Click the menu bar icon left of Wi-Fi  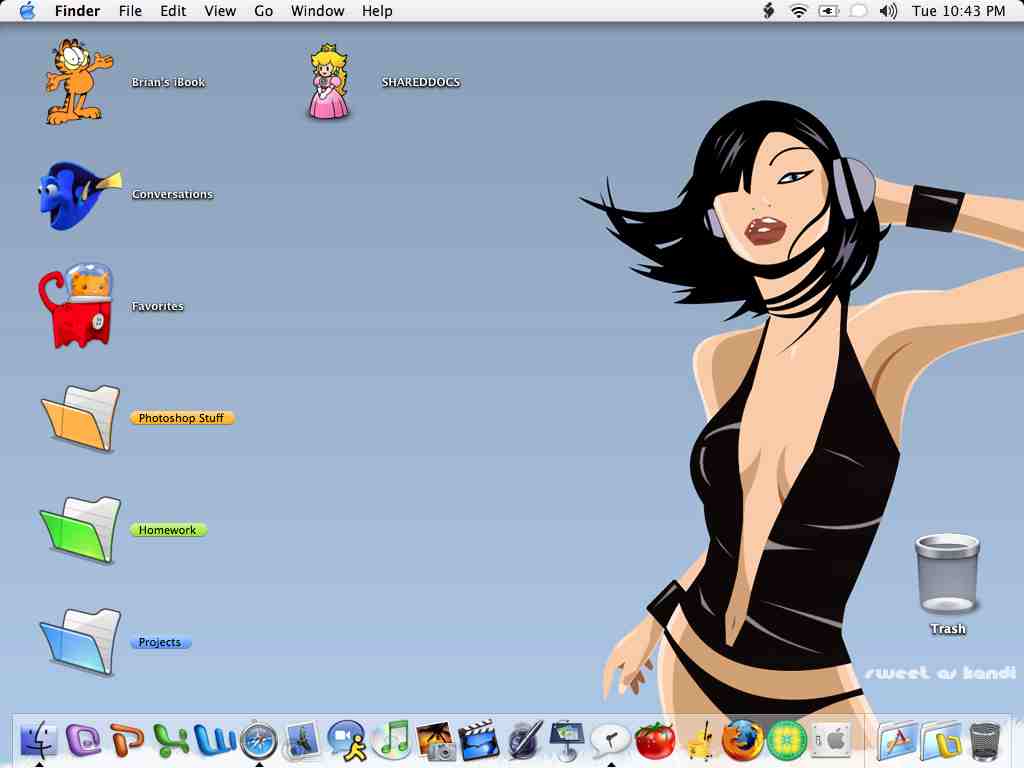coord(769,11)
